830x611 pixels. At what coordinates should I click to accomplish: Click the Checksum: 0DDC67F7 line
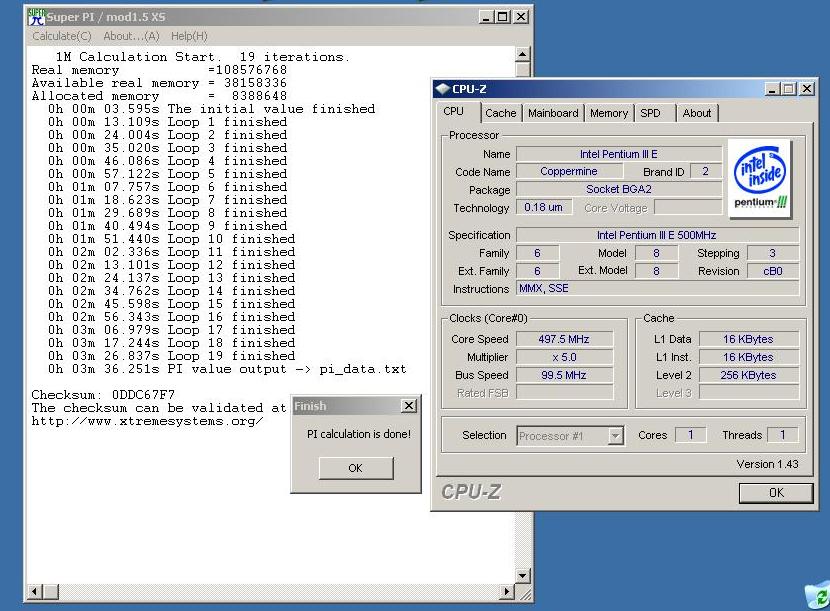coord(103,395)
